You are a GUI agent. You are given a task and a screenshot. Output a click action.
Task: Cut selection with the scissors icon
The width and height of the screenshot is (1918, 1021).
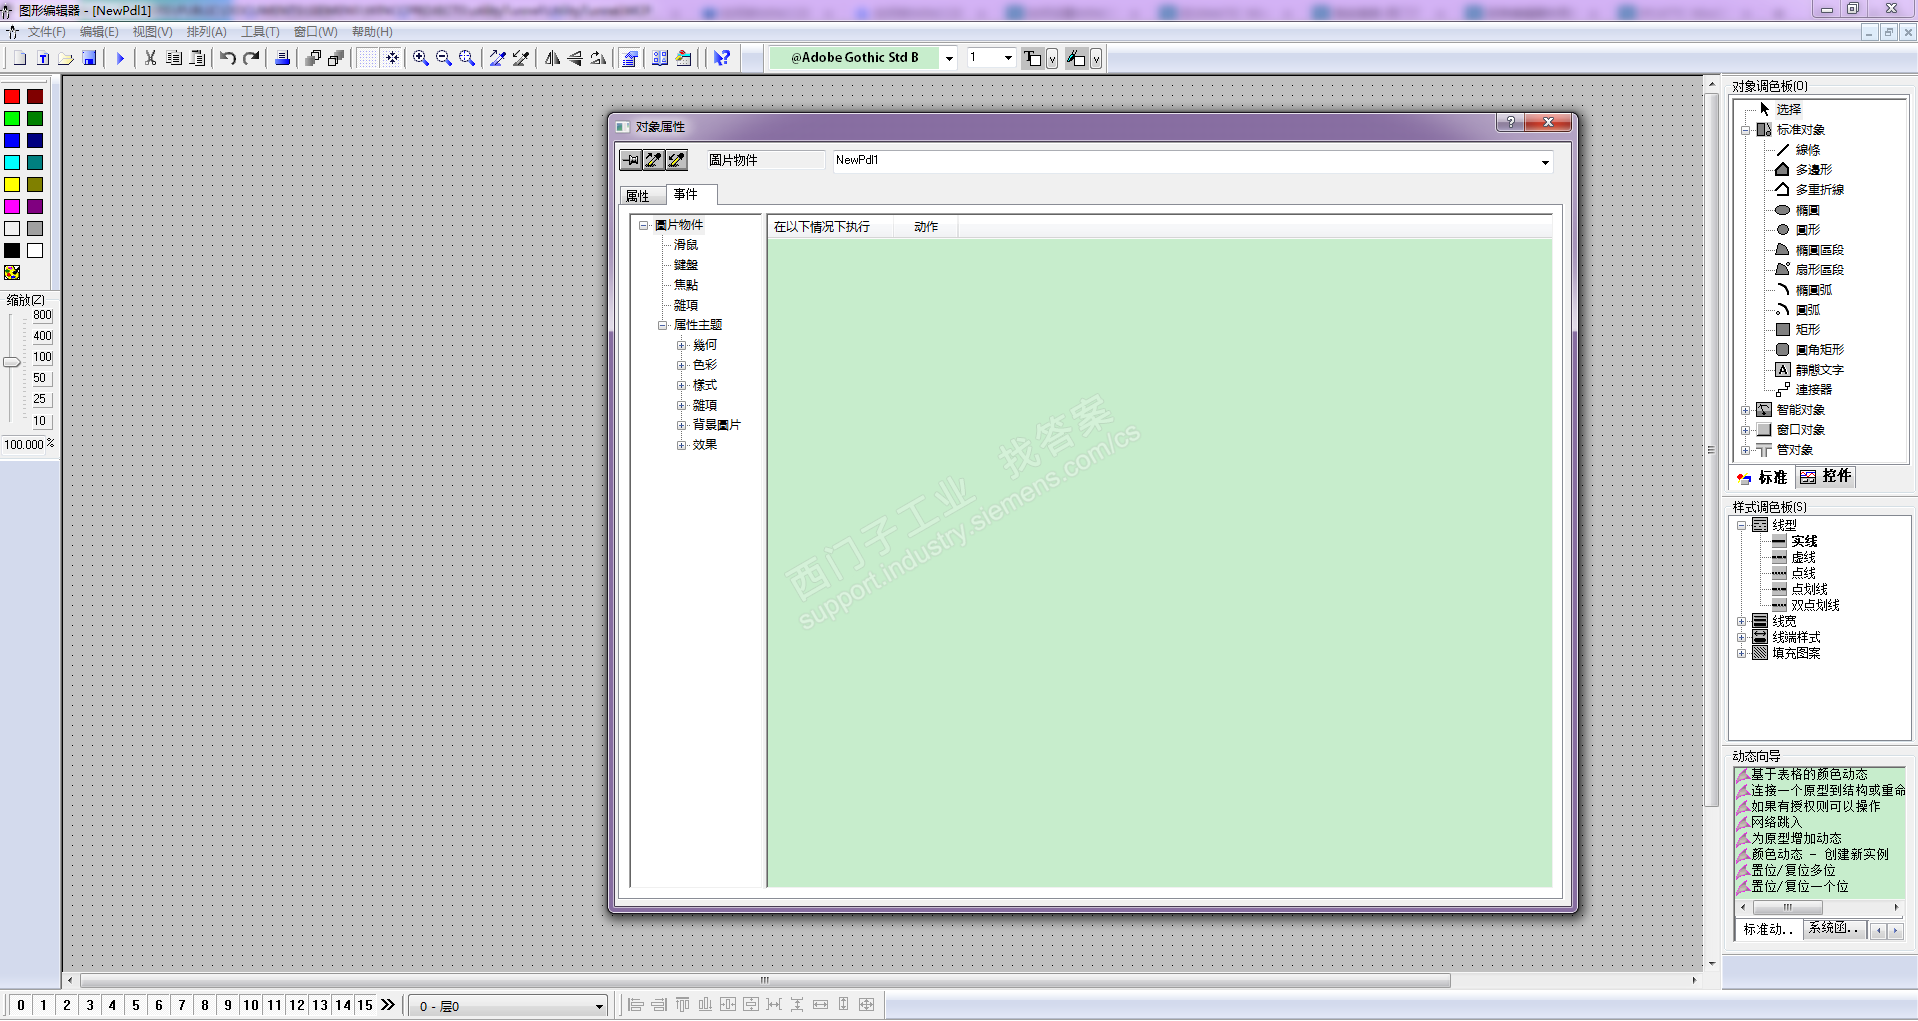point(150,58)
